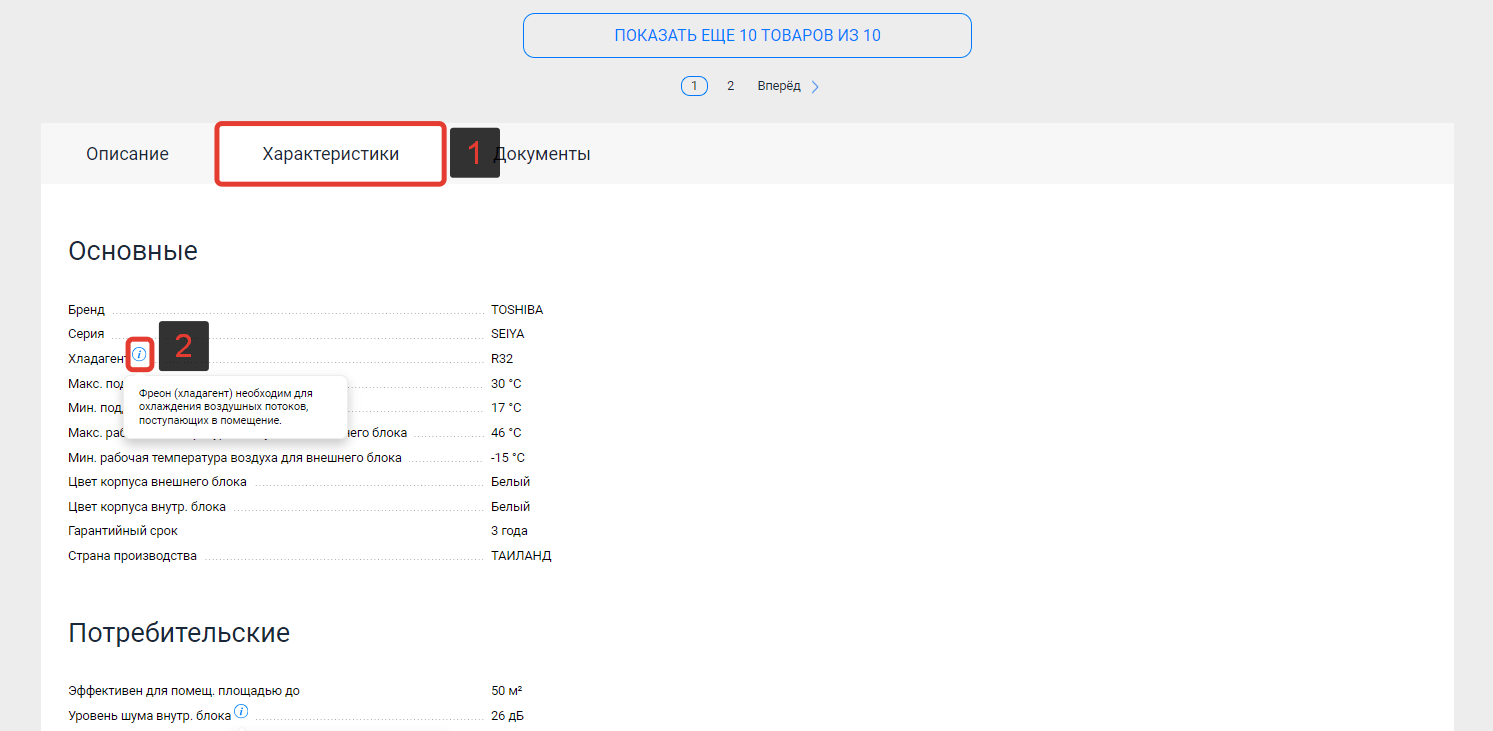Switch to the Характеристики tab
Screen dimensions: 1493x731
coord(331,154)
